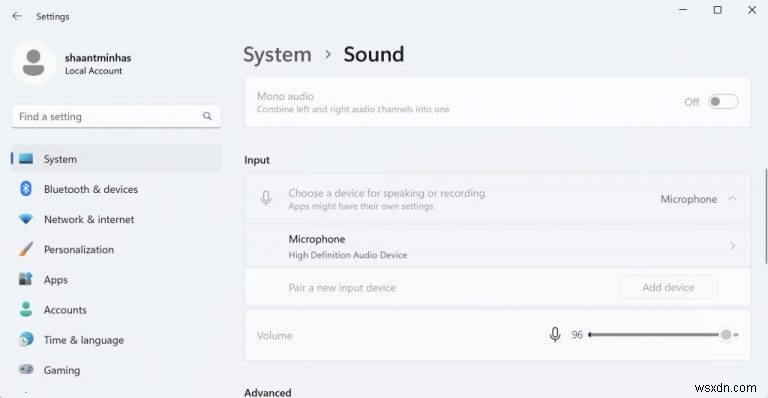
Task: Click the Gaming controller icon
Action: (26, 370)
